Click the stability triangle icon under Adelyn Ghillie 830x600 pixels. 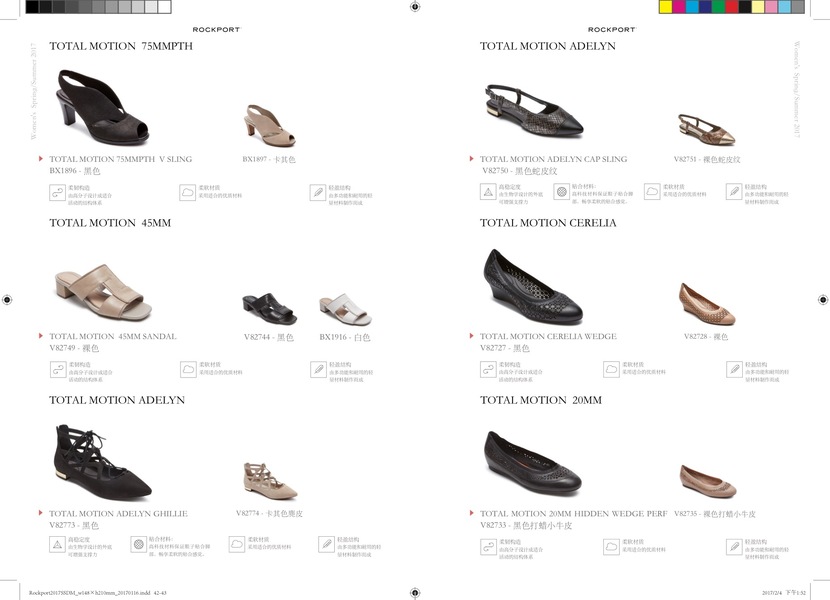click(x=57, y=544)
